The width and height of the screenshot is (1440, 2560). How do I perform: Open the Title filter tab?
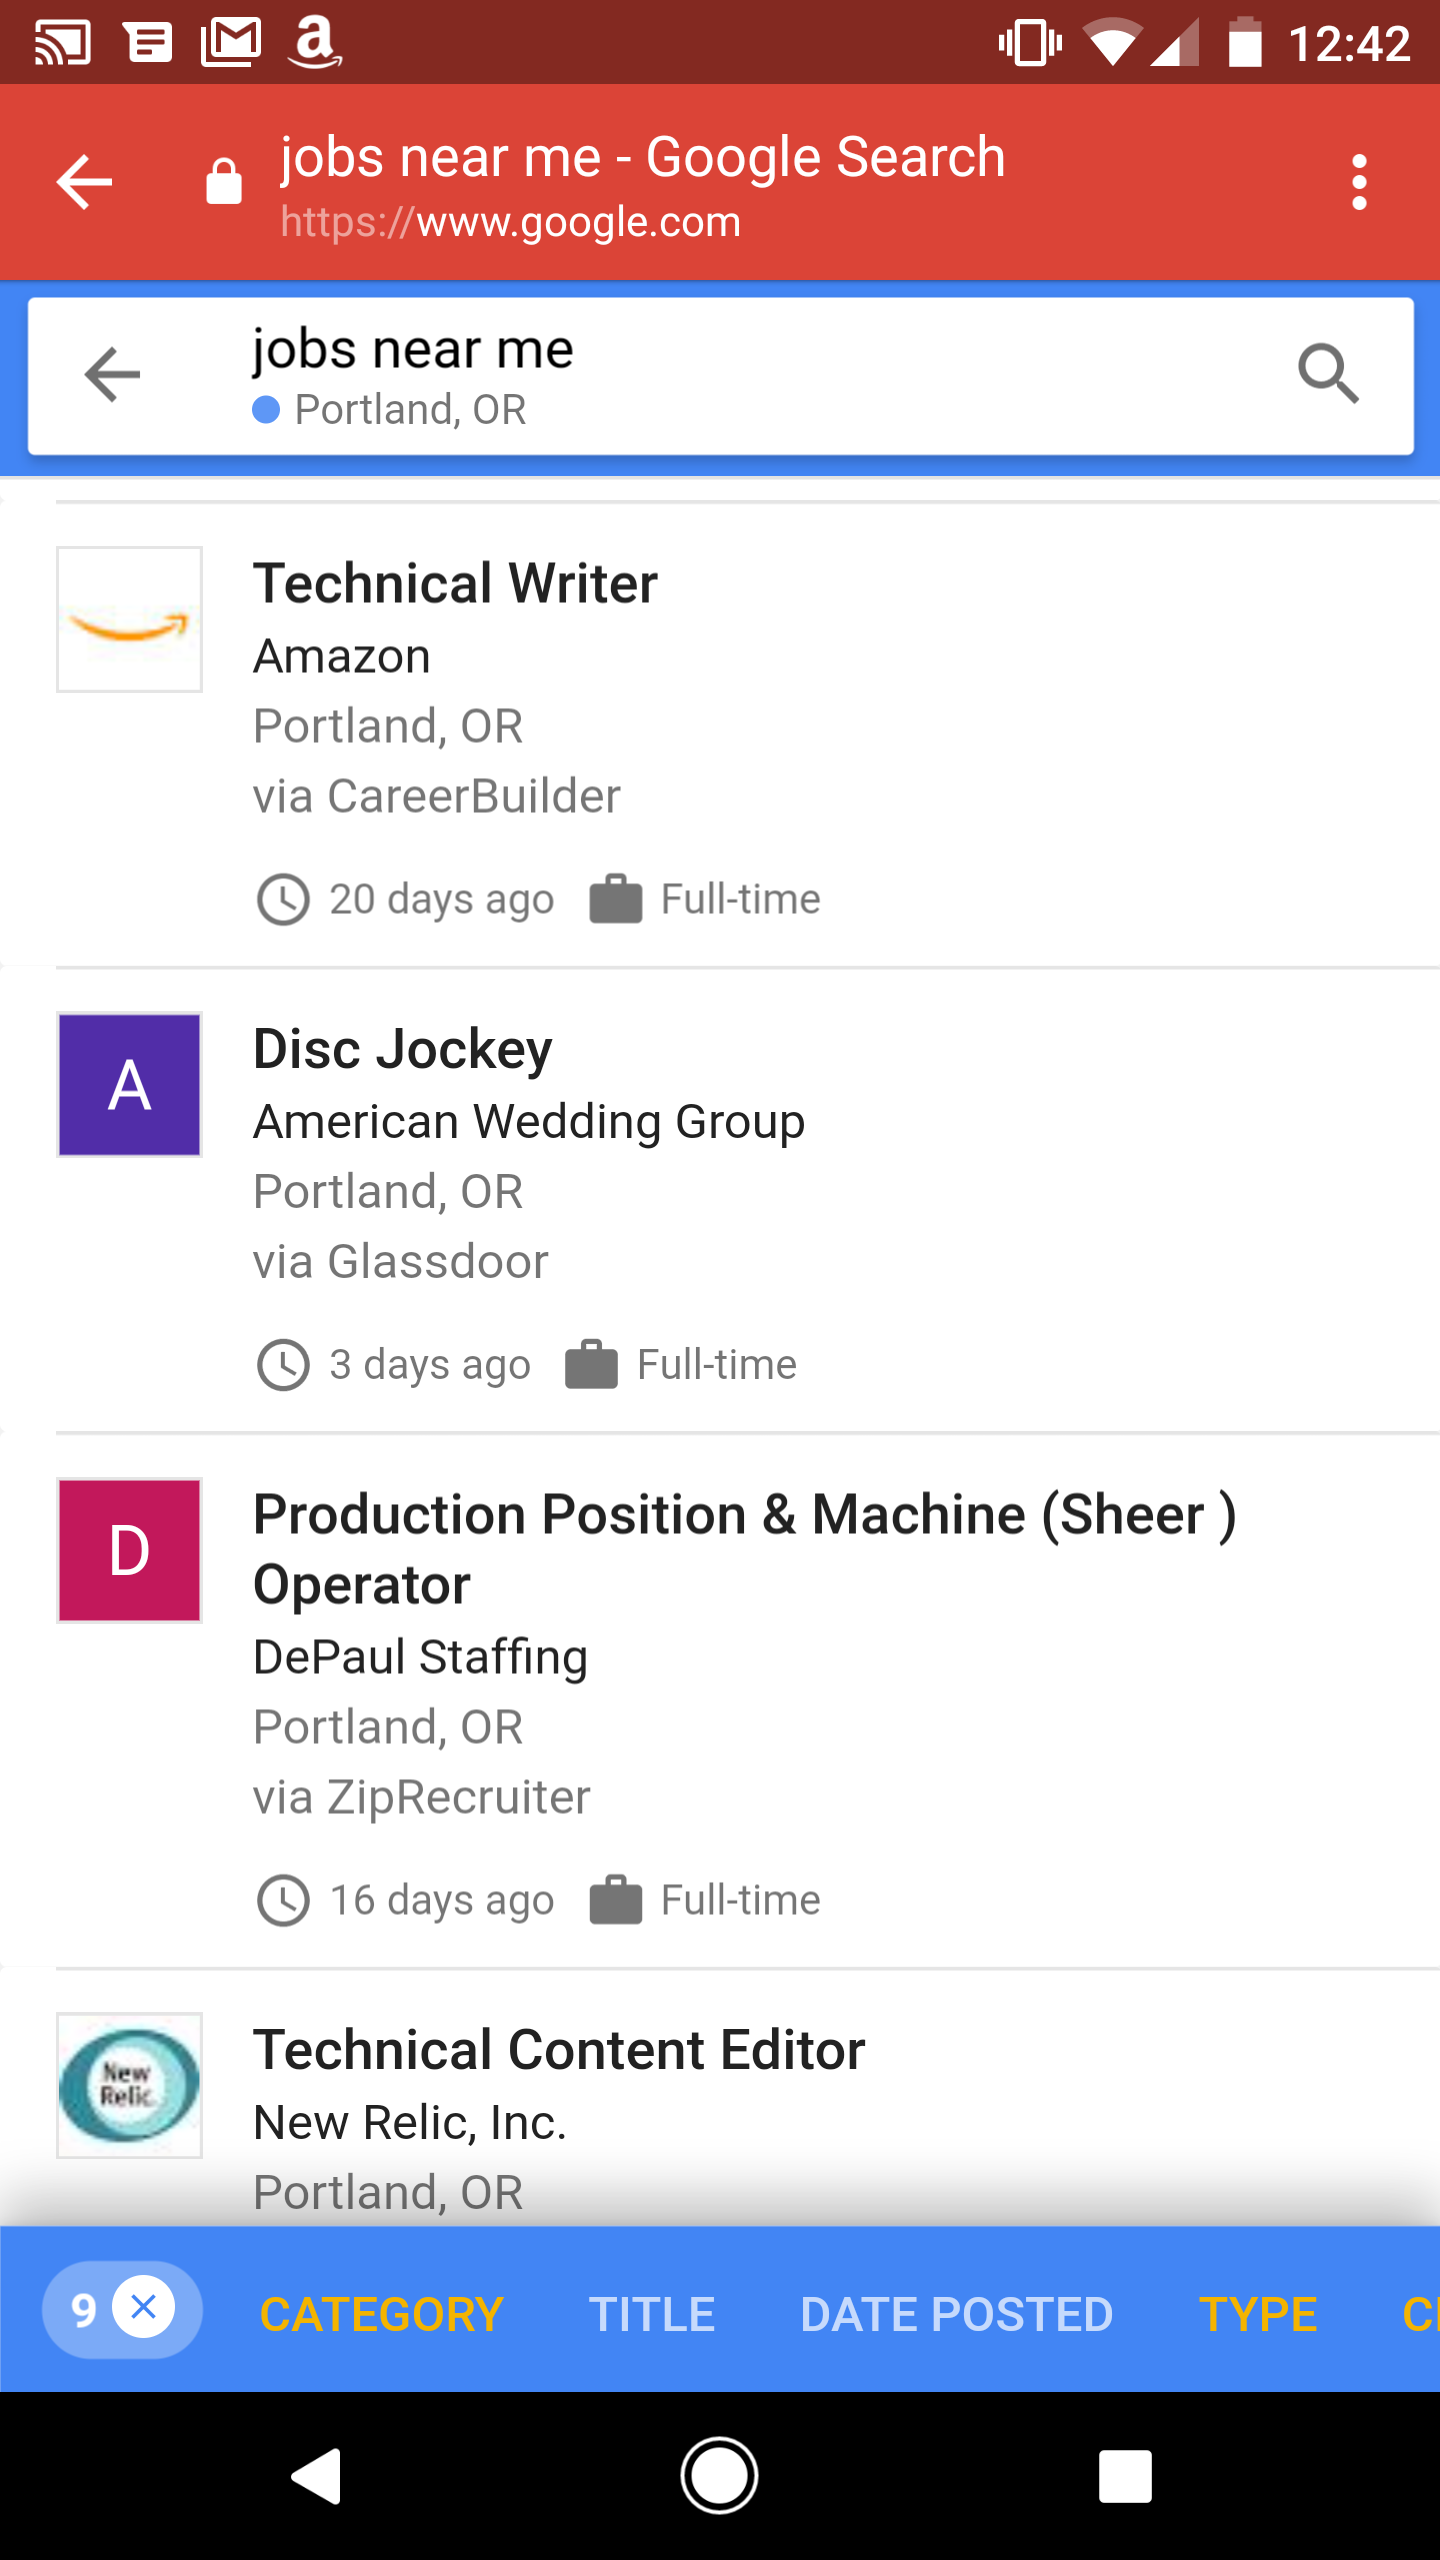tap(652, 2314)
